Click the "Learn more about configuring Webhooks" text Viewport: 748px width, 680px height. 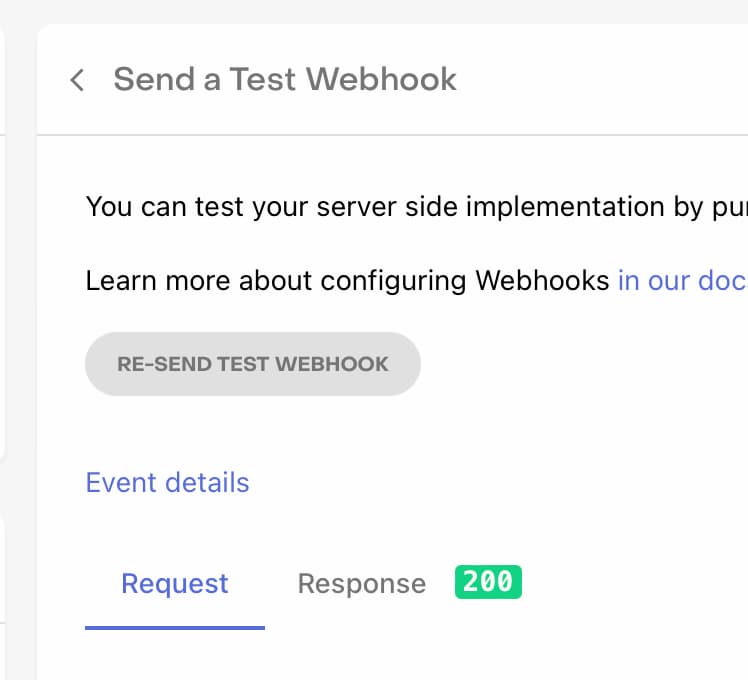click(x=347, y=280)
